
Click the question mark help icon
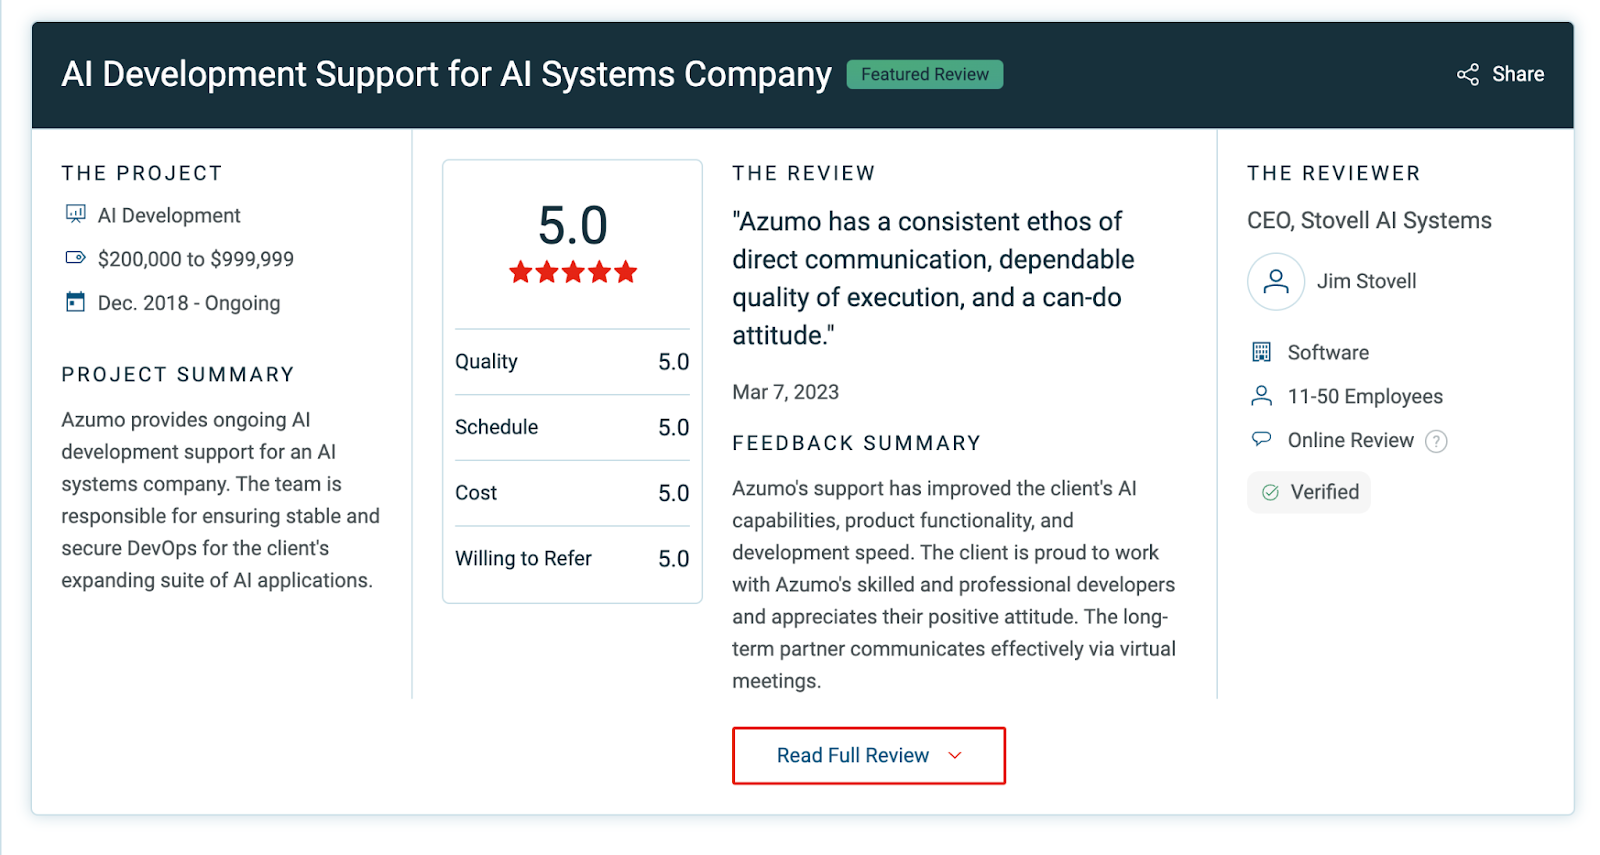[1436, 441]
